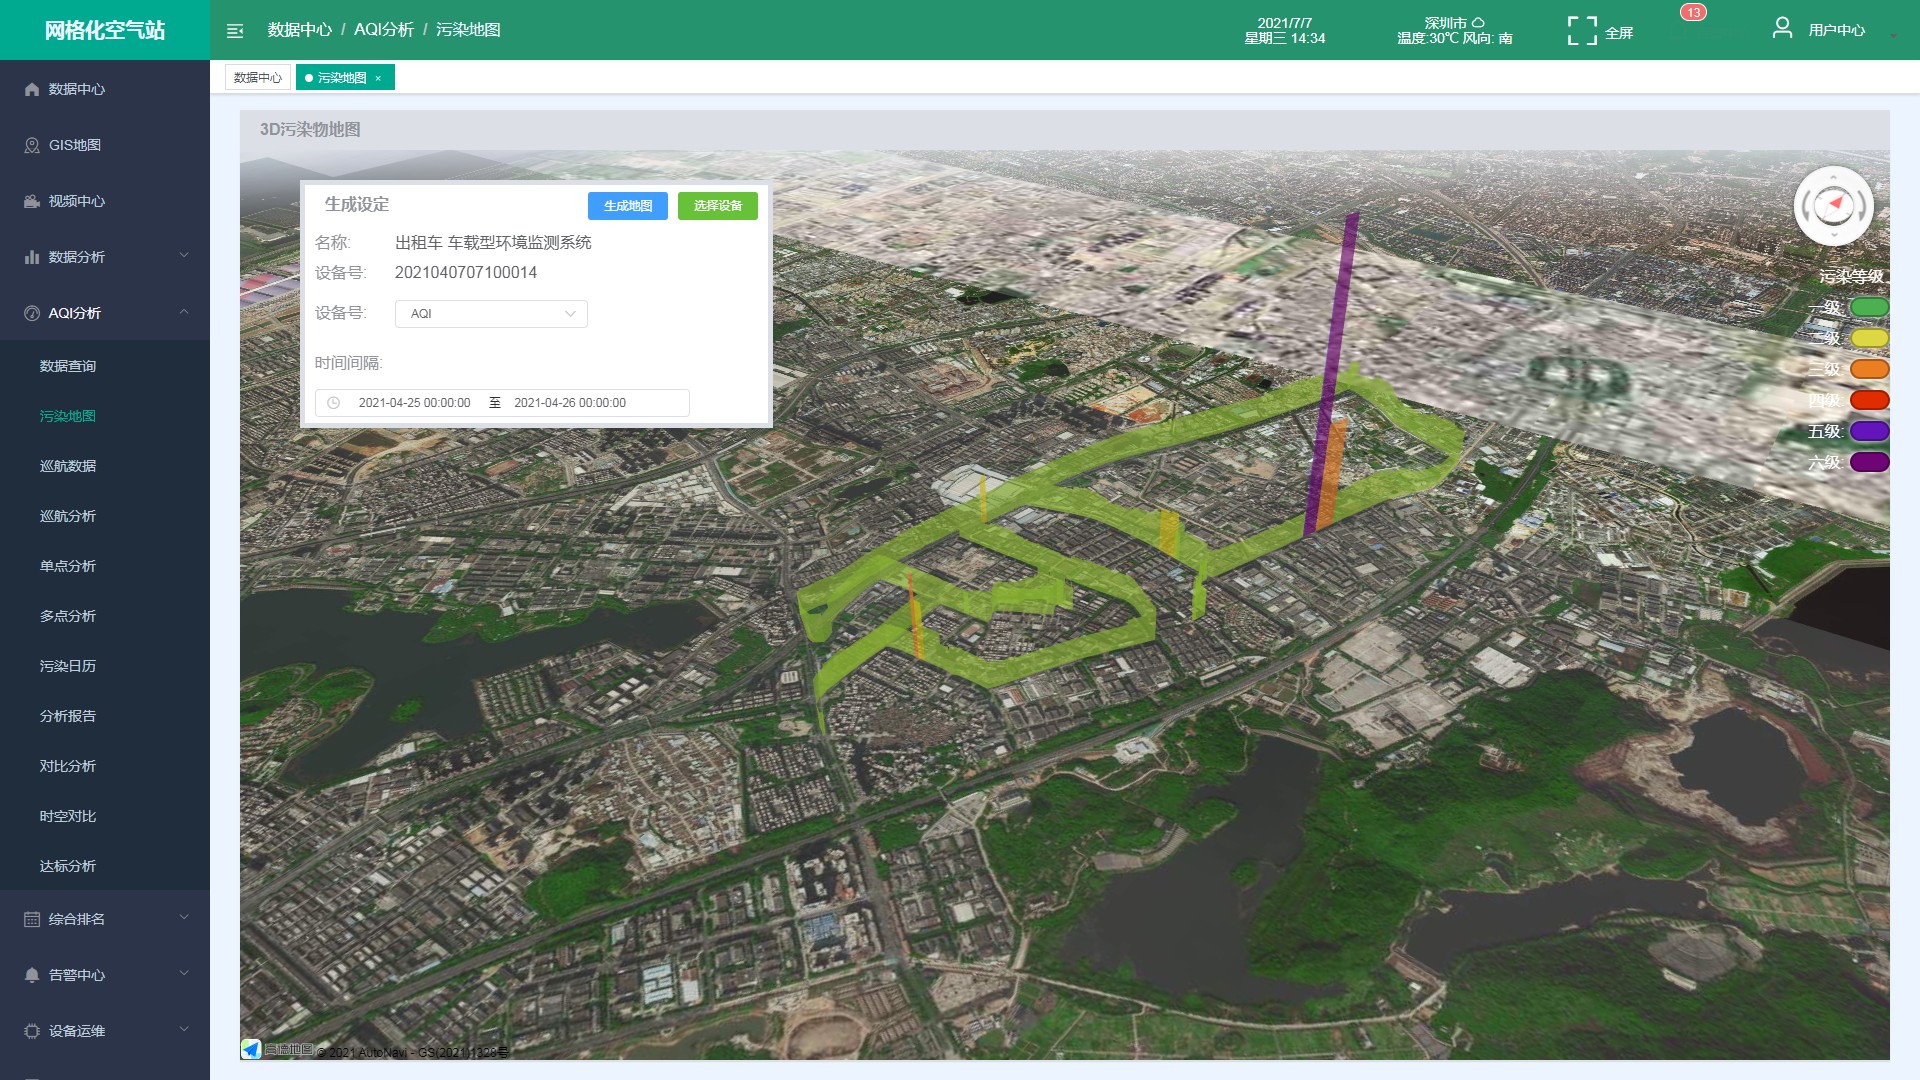Open the user center dropdown arrow

pos(1893,36)
